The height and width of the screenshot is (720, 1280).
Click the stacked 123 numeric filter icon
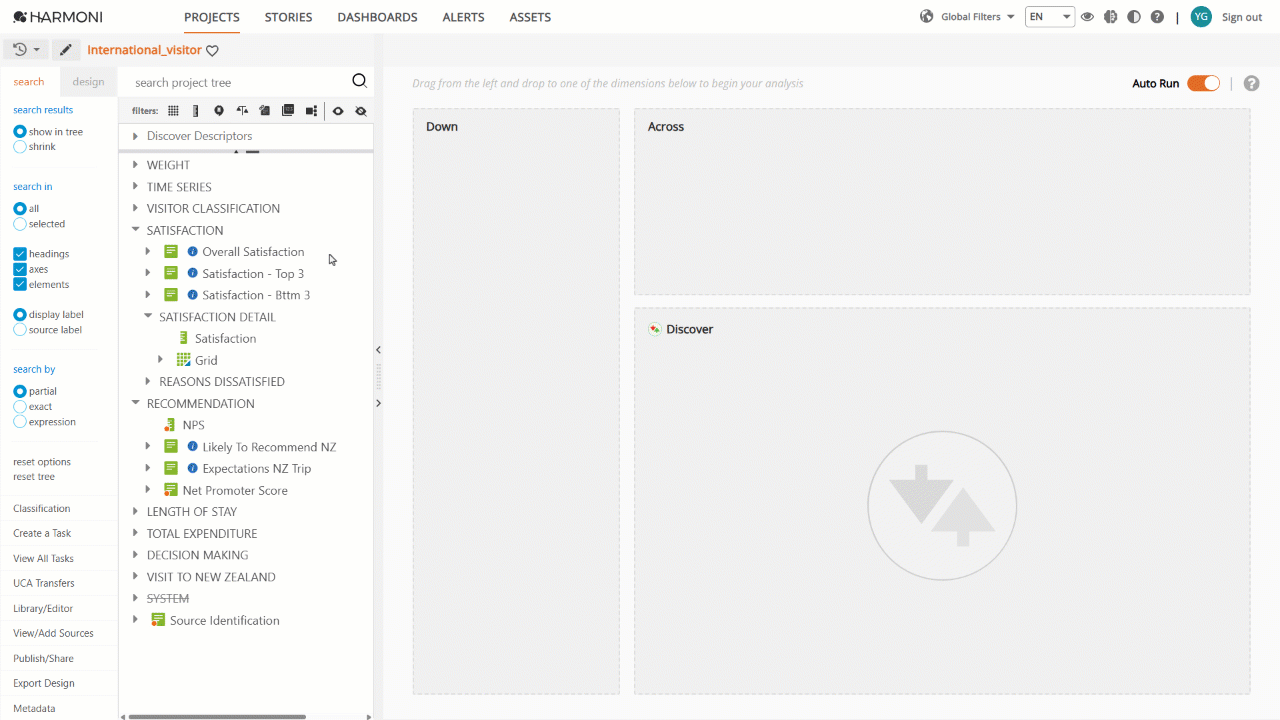pyautogui.click(x=288, y=111)
